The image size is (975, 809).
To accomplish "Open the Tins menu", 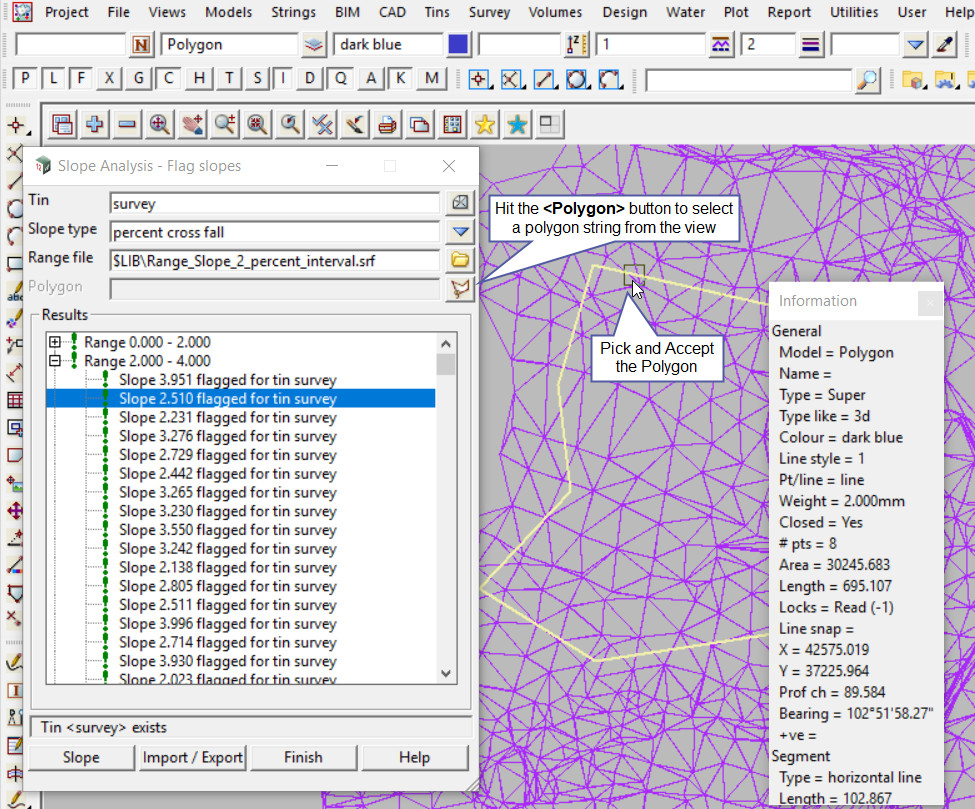I will pyautogui.click(x=436, y=12).
